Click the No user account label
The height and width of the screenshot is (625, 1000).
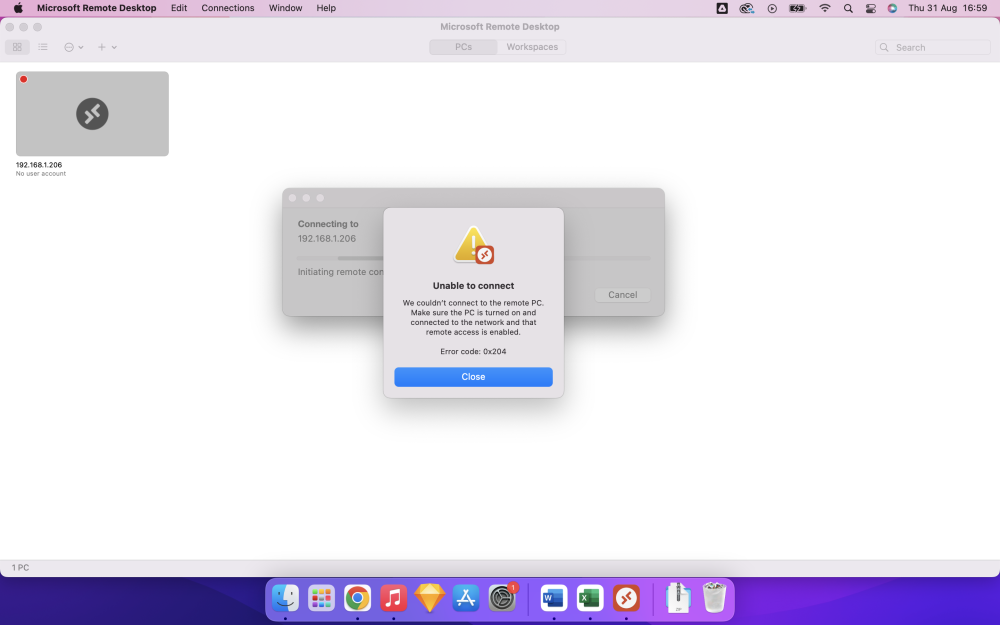41,173
